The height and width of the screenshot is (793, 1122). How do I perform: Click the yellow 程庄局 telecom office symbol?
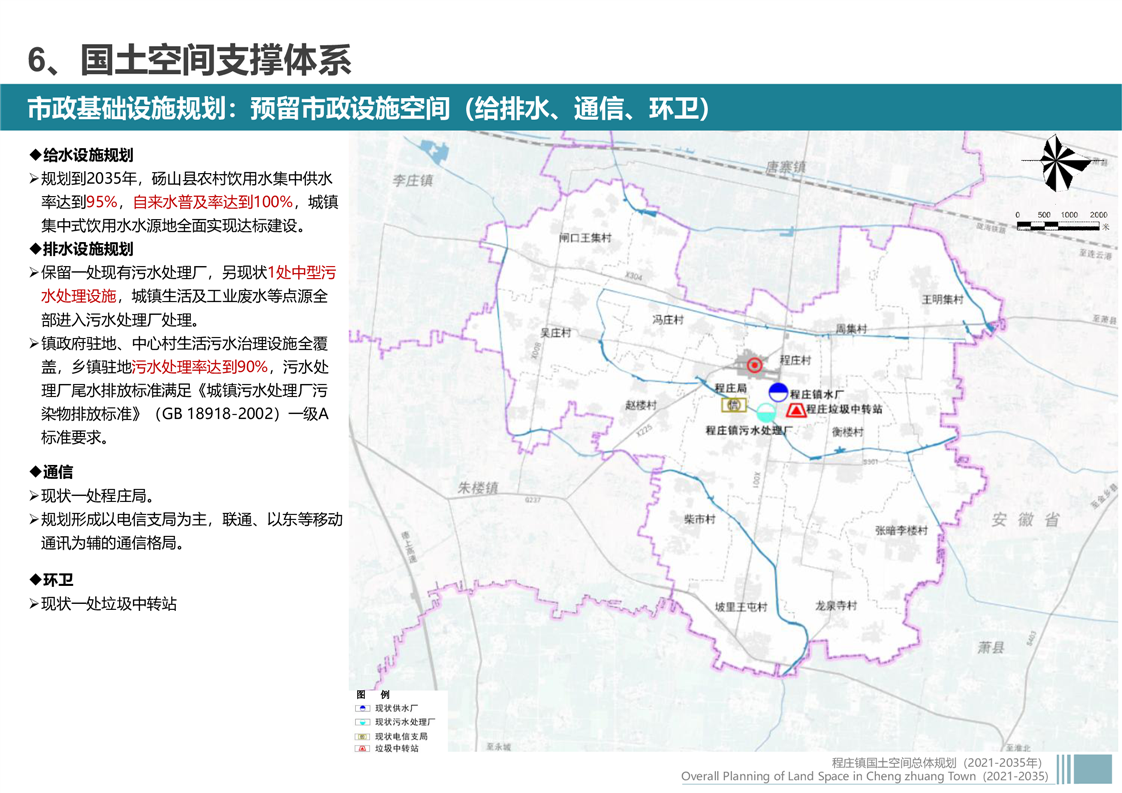733,405
